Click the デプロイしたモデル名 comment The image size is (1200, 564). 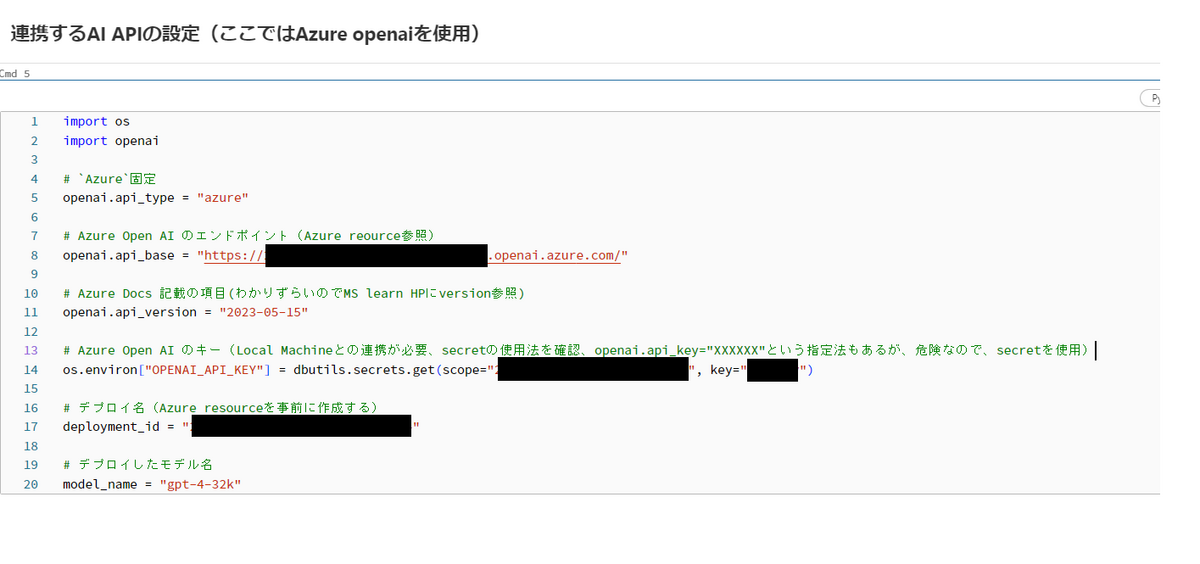pos(138,465)
